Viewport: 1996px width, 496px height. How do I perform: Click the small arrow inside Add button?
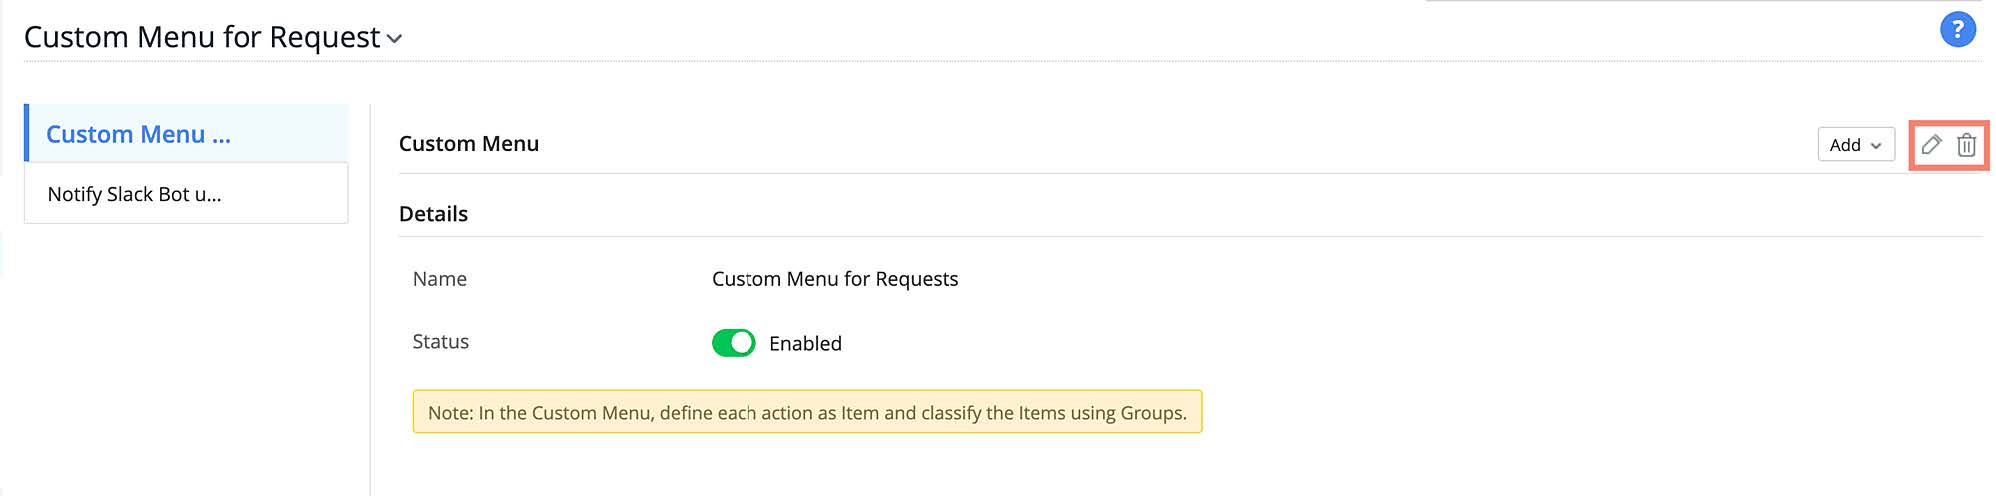1876,146
